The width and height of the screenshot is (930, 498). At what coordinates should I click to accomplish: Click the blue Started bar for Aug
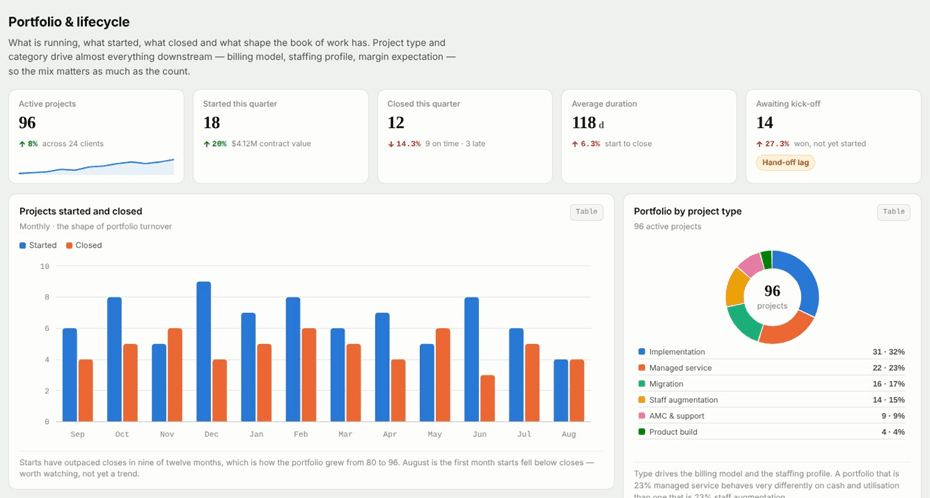tap(560, 391)
